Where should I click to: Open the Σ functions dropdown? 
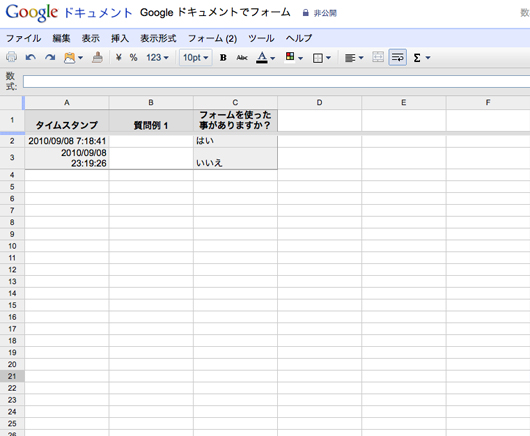(x=421, y=58)
